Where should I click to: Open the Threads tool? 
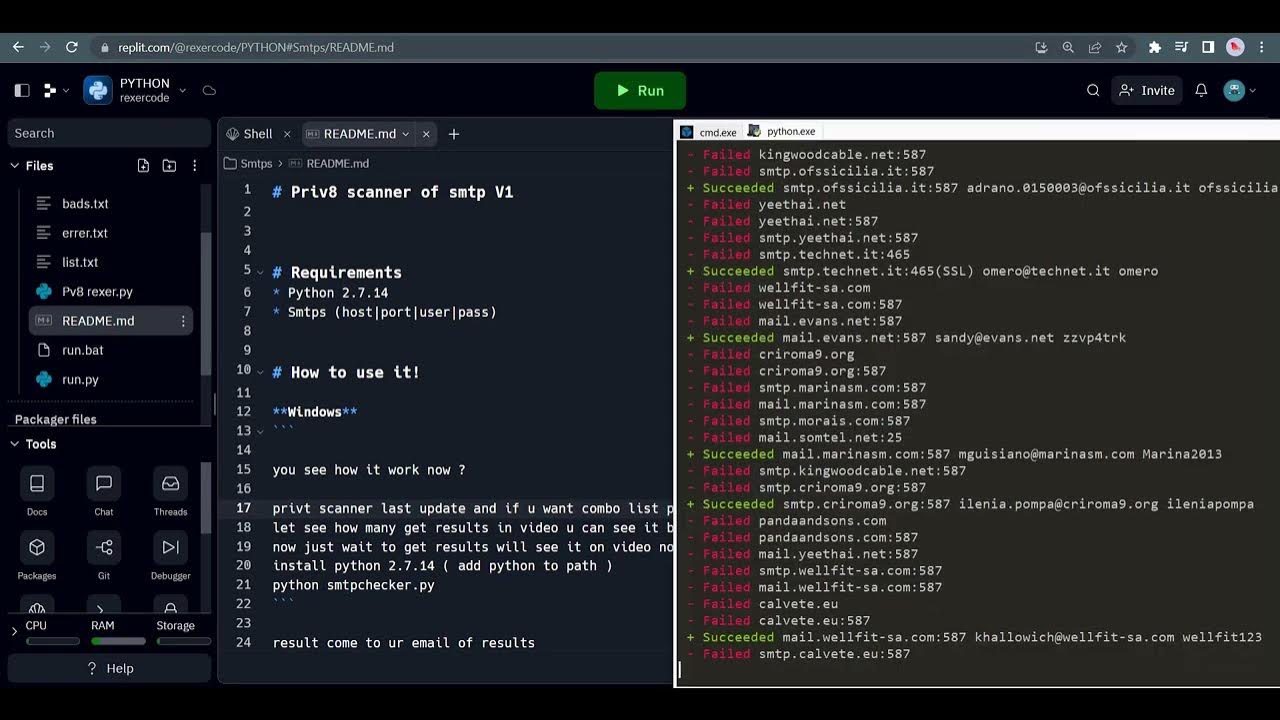point(170,492)
